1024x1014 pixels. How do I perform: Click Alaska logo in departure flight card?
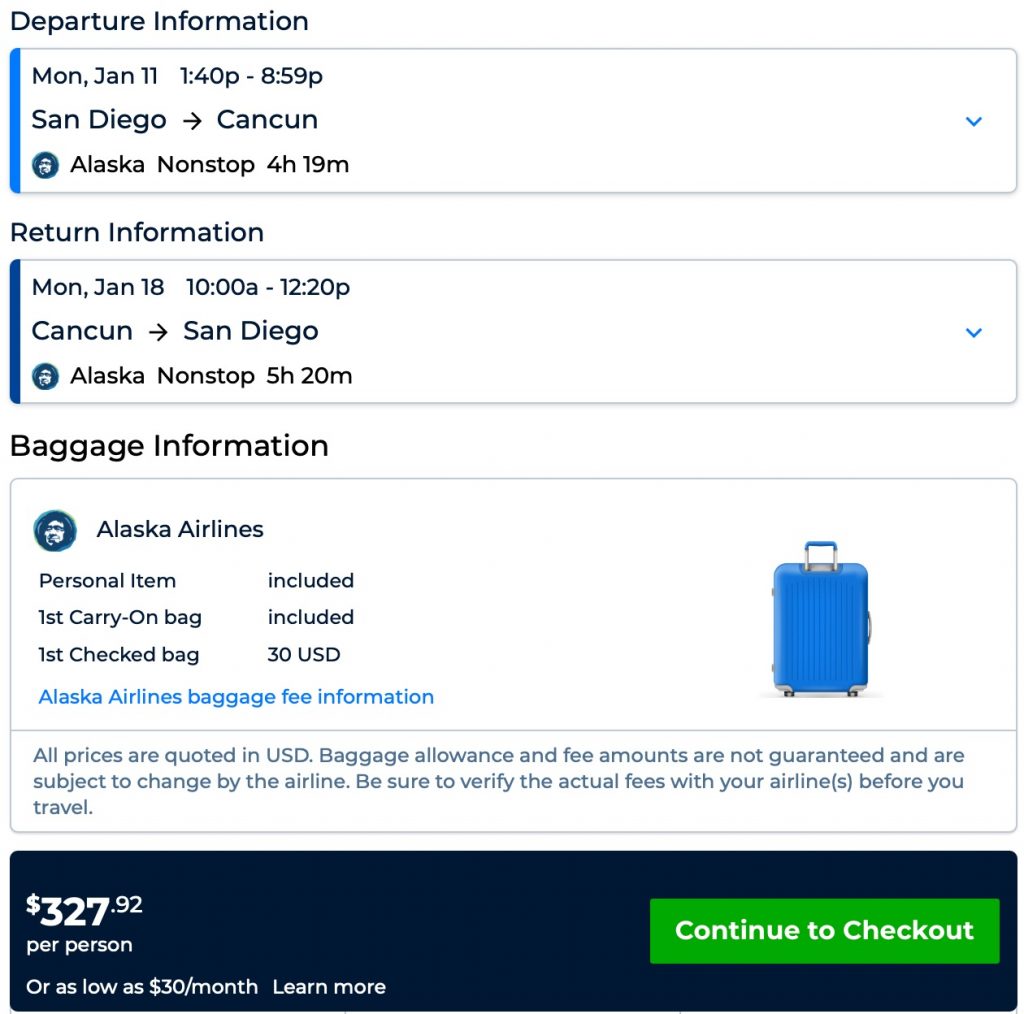(x=45, y=165)
